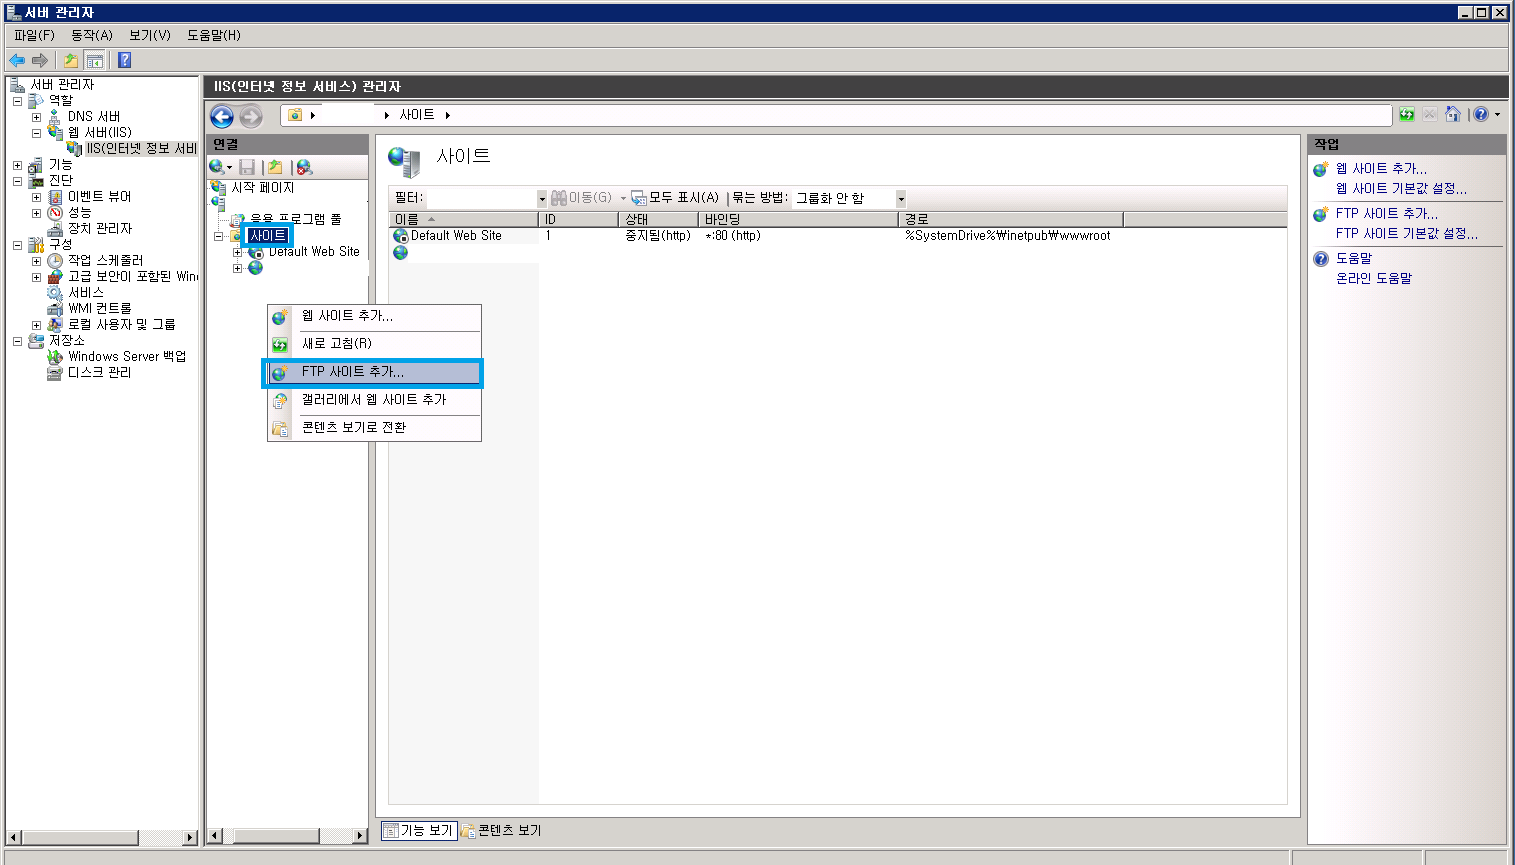Click 모두 표시(A) button
The height and width of the screenshot is (865, 1515).
[x=675, y=198]
